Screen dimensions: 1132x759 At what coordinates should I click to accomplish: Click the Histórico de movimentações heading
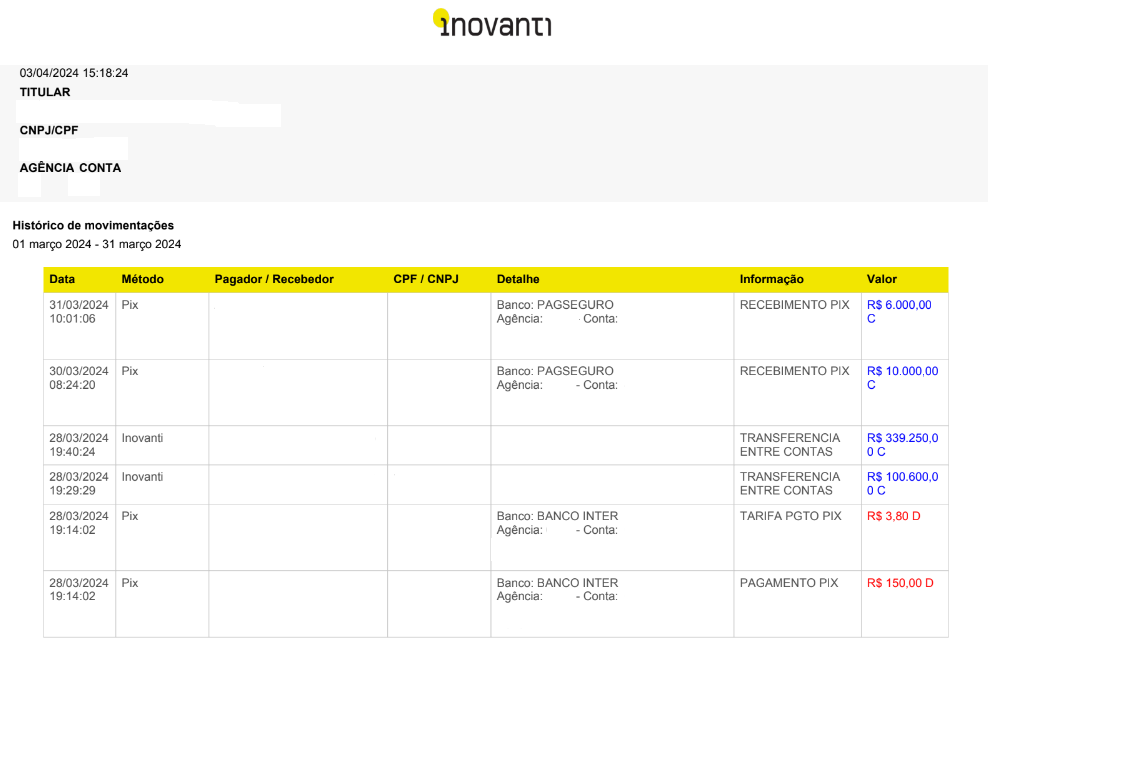[93, 225]
